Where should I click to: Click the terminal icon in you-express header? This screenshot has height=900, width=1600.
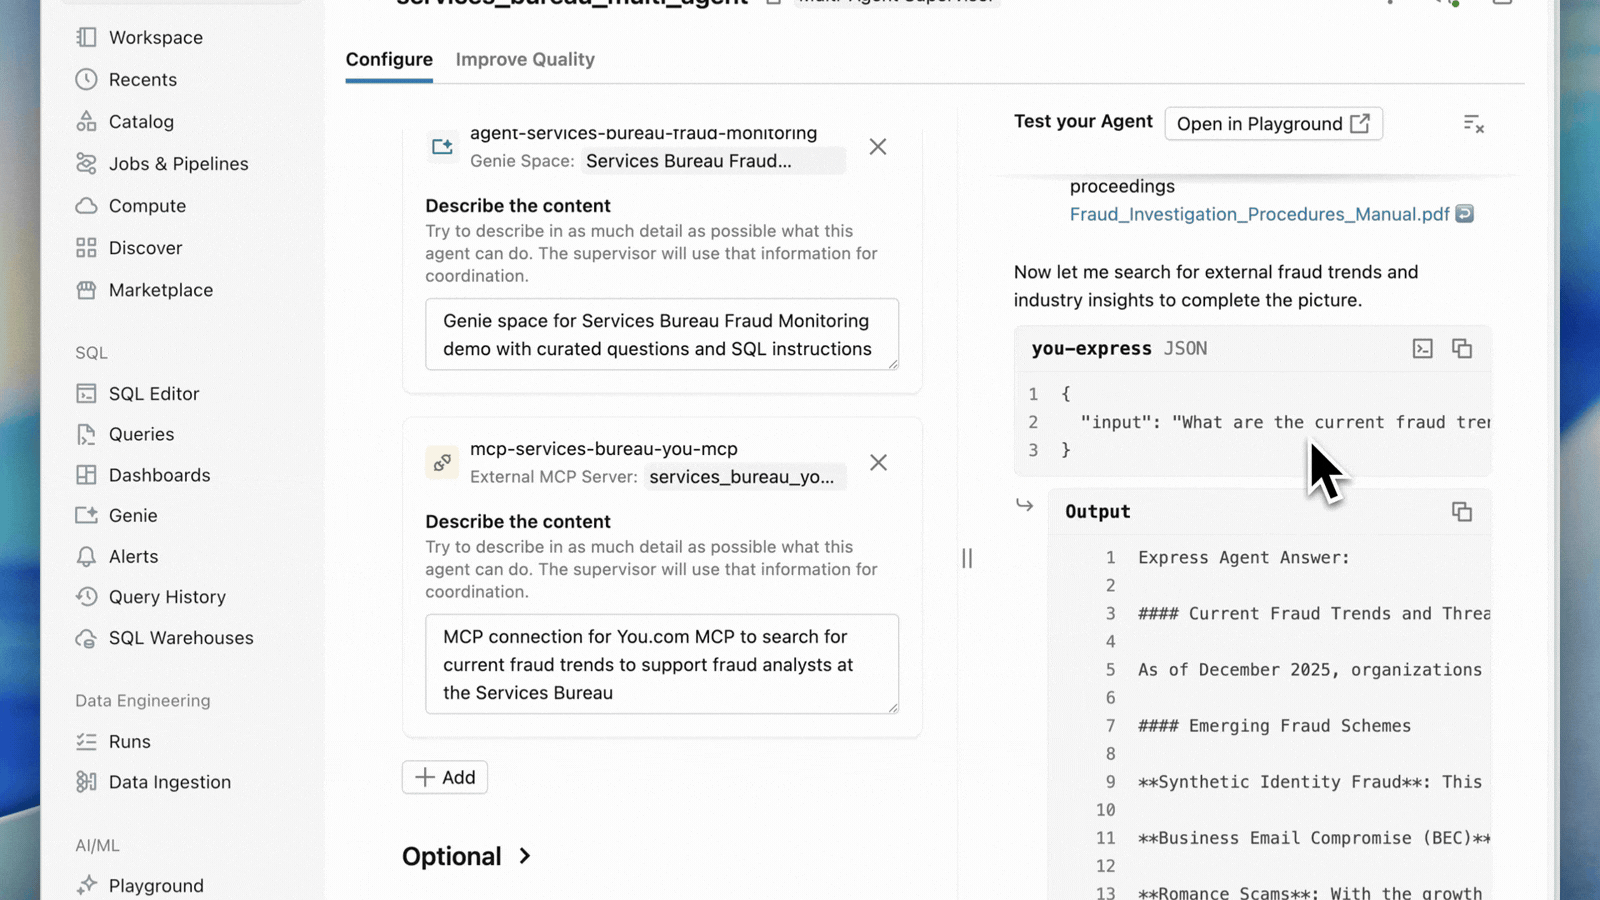1422,348
